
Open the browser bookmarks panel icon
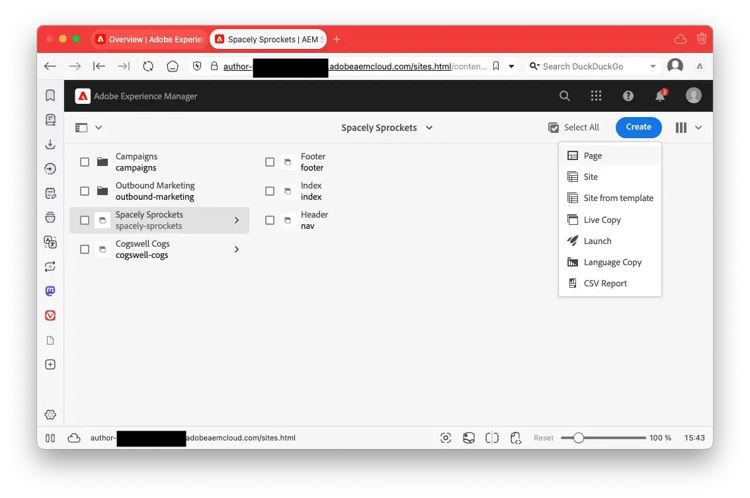[50, 95]
